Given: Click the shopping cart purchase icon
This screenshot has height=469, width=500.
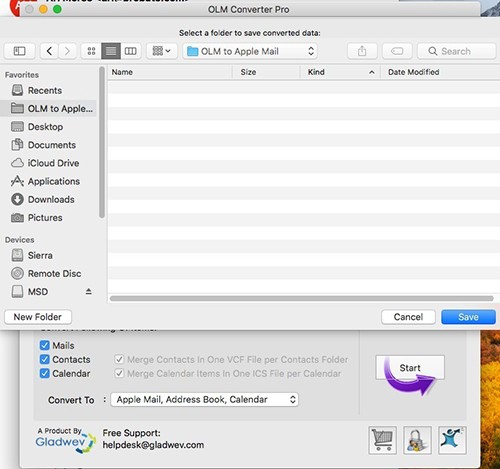Looking at the screenshot, I should coord(383,440).
